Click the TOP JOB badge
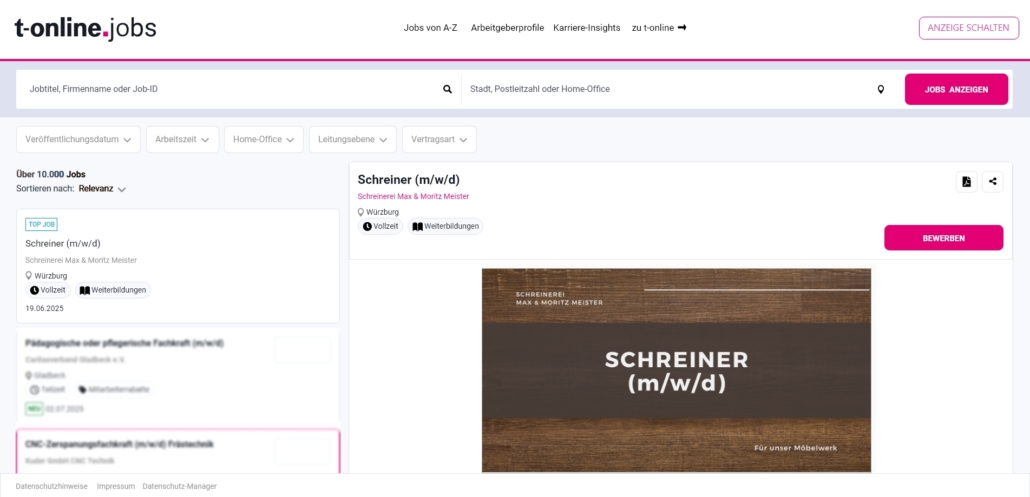 42,224
